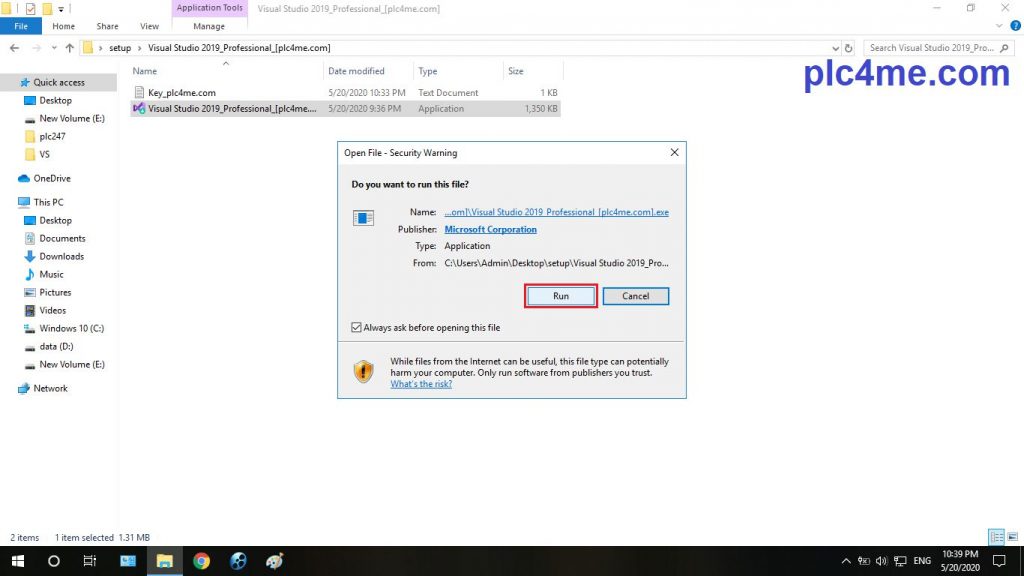Switch to large icons view toggle

click(1011, 537)
